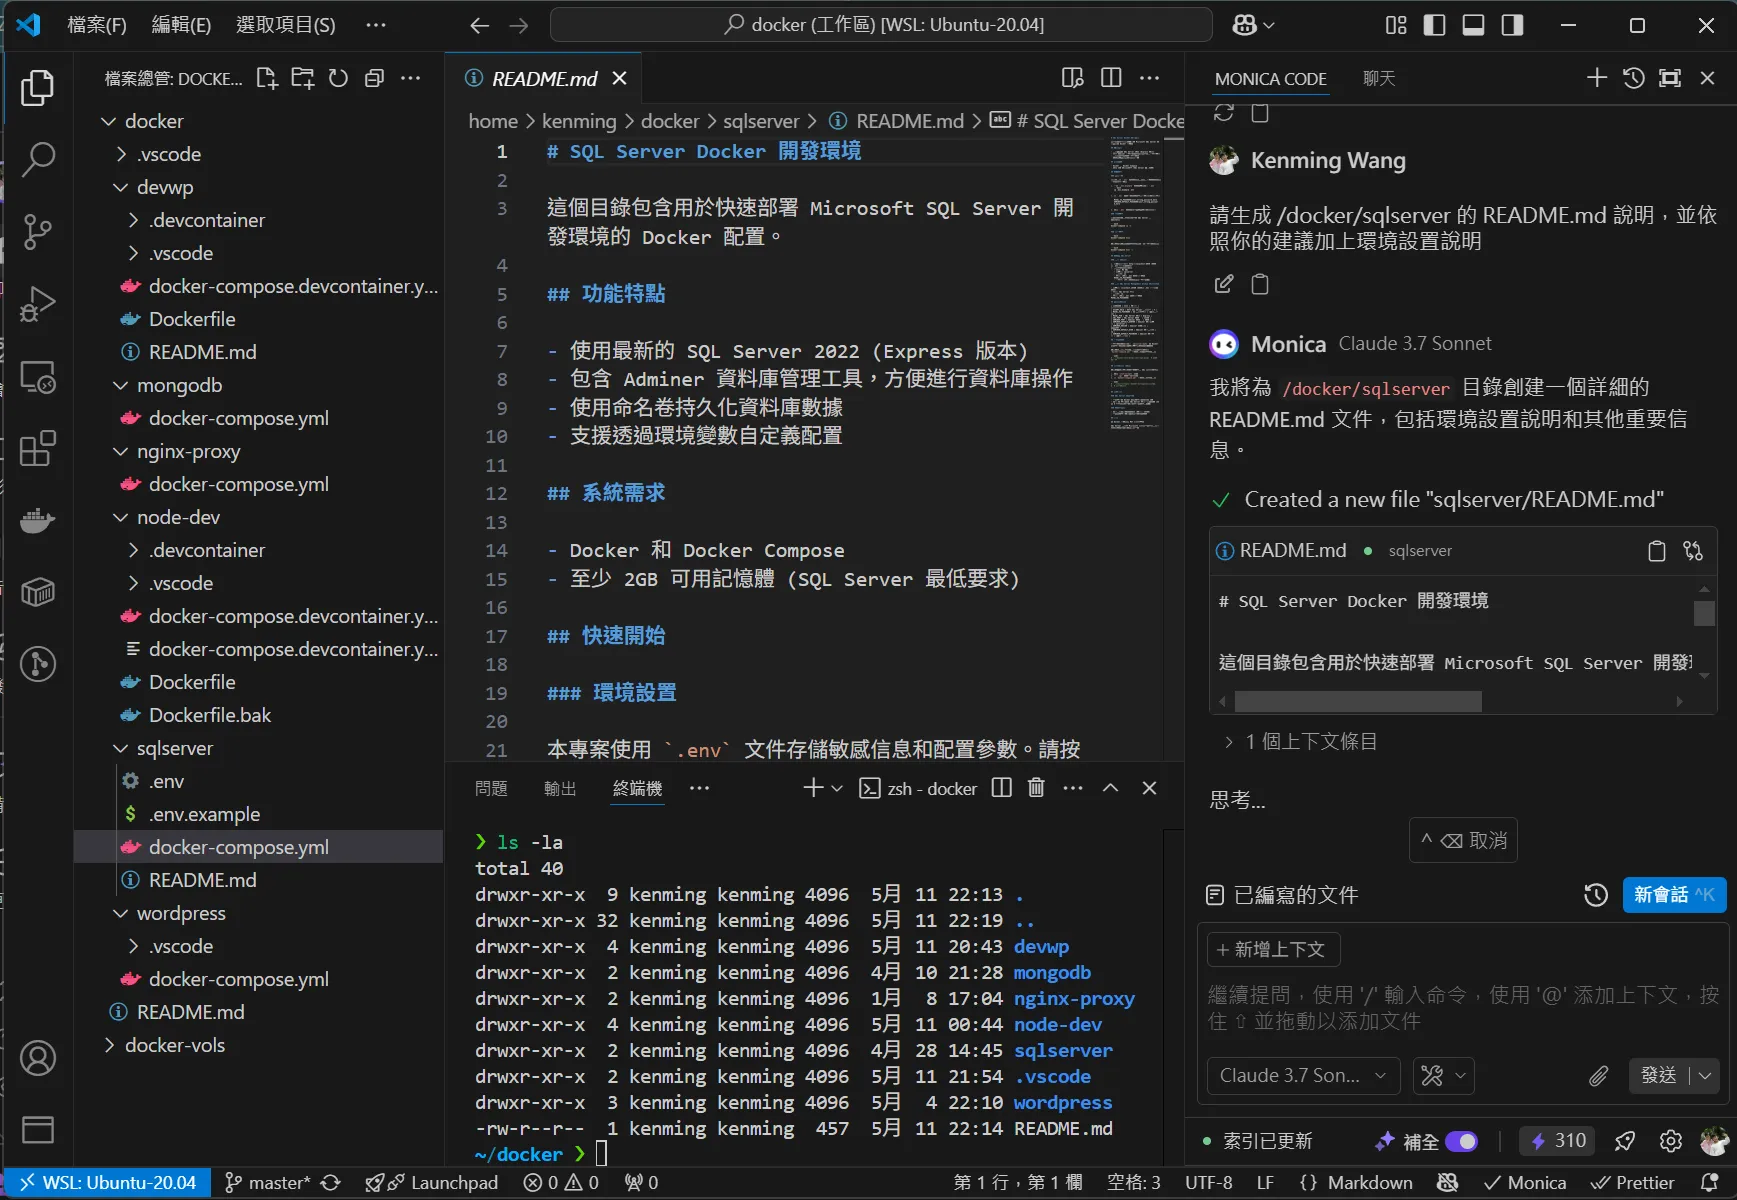Switch to the 輸出 panel tab
This screenshot has height=1200, width=1737.
pyautogui.click(x=560, y=789)
